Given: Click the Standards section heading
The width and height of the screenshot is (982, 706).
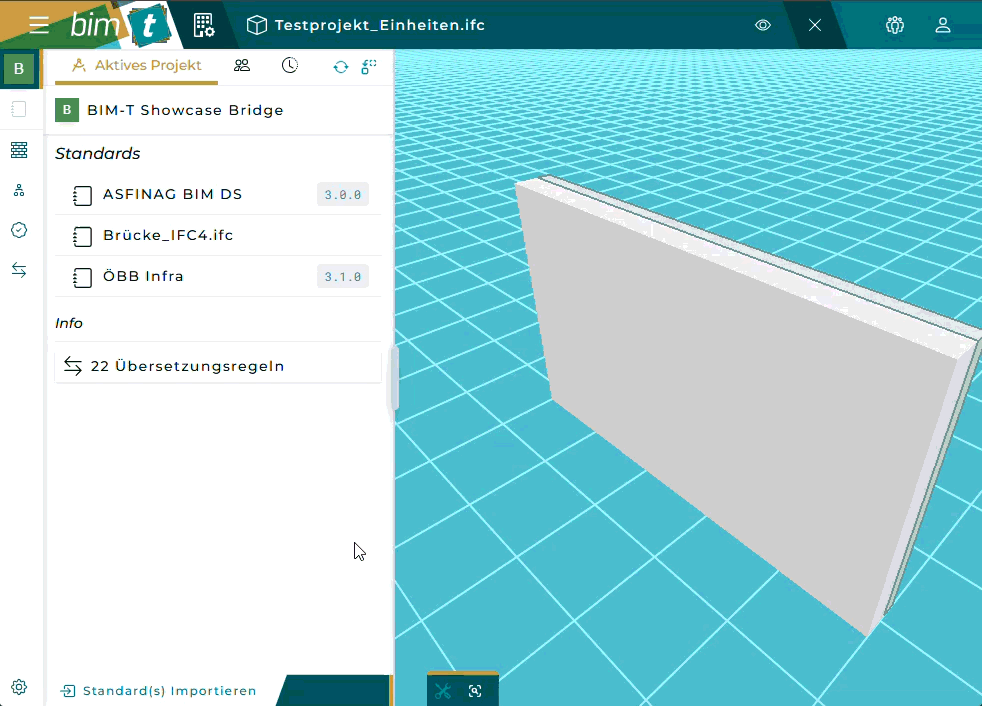Looking at the screenshot, I should tap(98, 153).
